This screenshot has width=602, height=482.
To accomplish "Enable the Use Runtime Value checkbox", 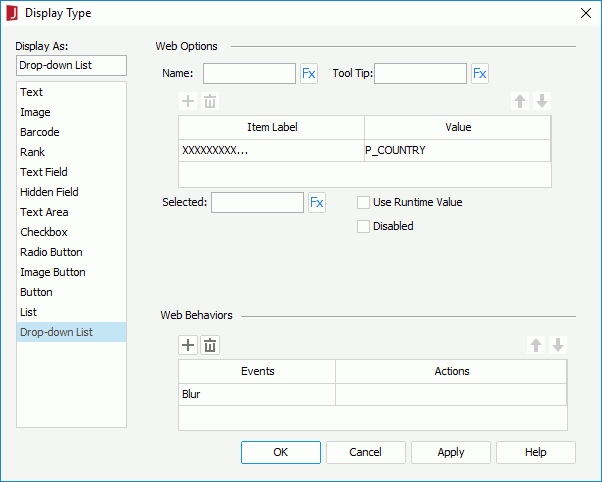I will click(365, 202).
